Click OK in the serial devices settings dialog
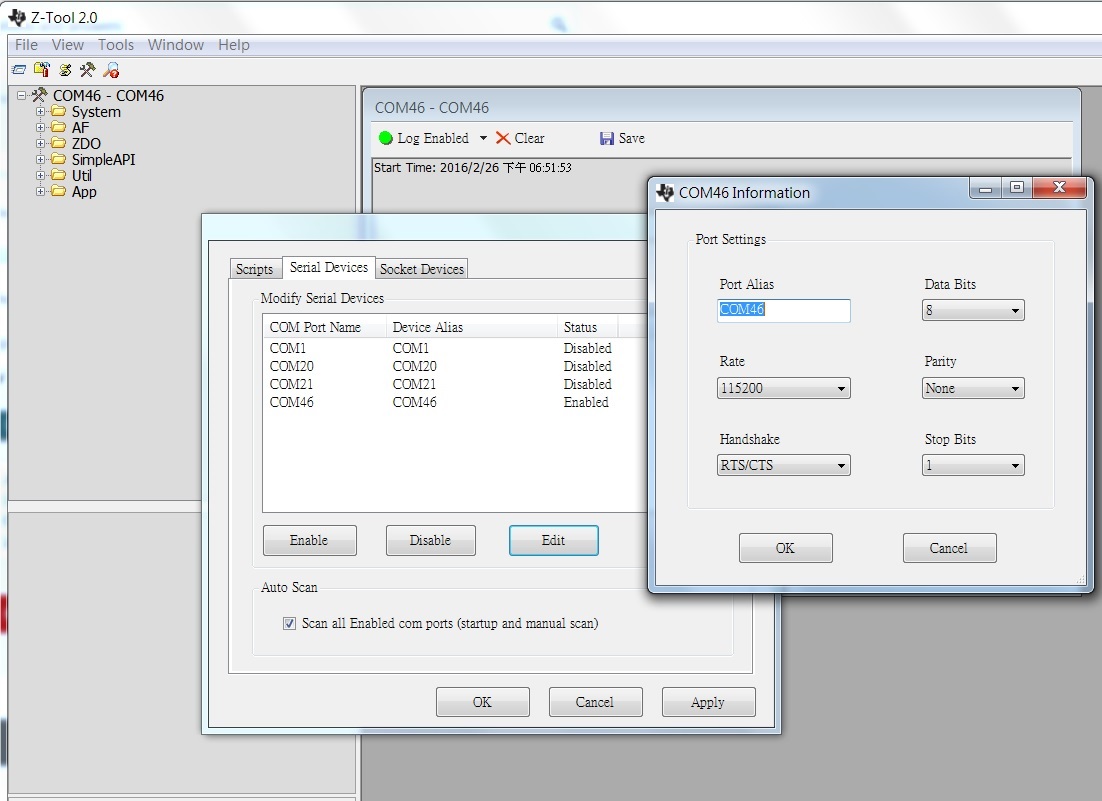 pos(482,702)
